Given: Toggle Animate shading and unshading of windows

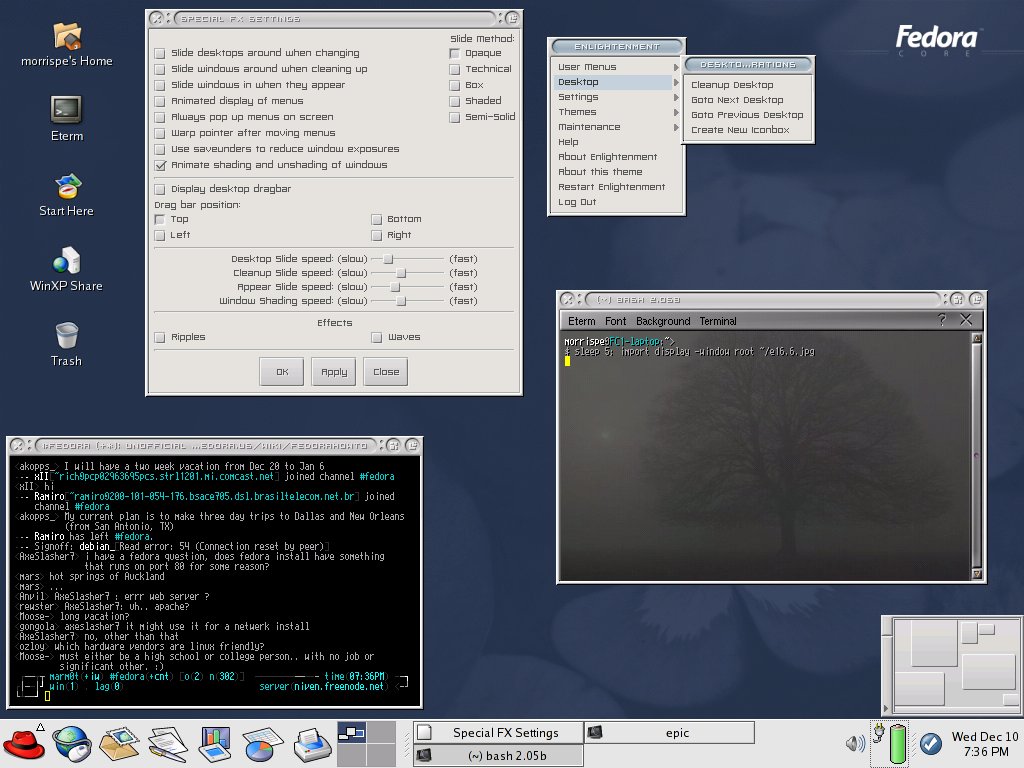Looking at the screenshot, I should [x=160, y=165].
